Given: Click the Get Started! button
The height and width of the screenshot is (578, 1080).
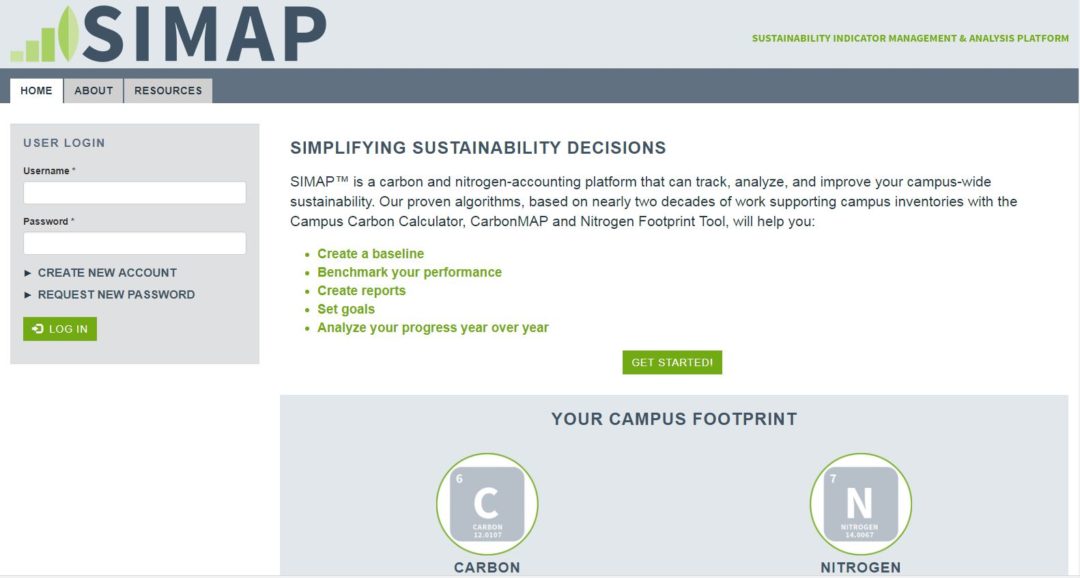Looking at the screenshot, I should (x=672, y=362).
